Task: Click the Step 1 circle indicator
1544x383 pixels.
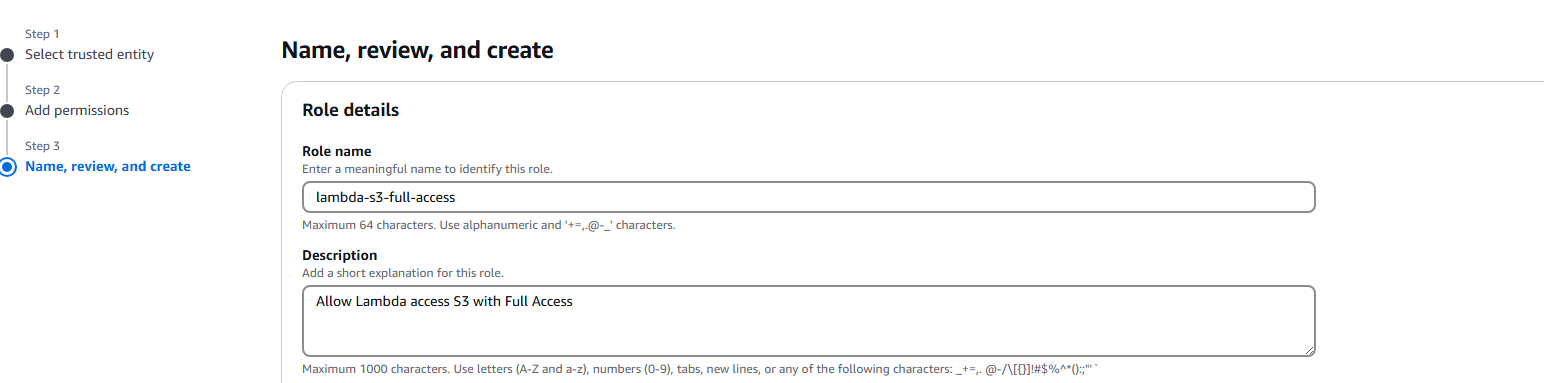Action: pos(7,55)
